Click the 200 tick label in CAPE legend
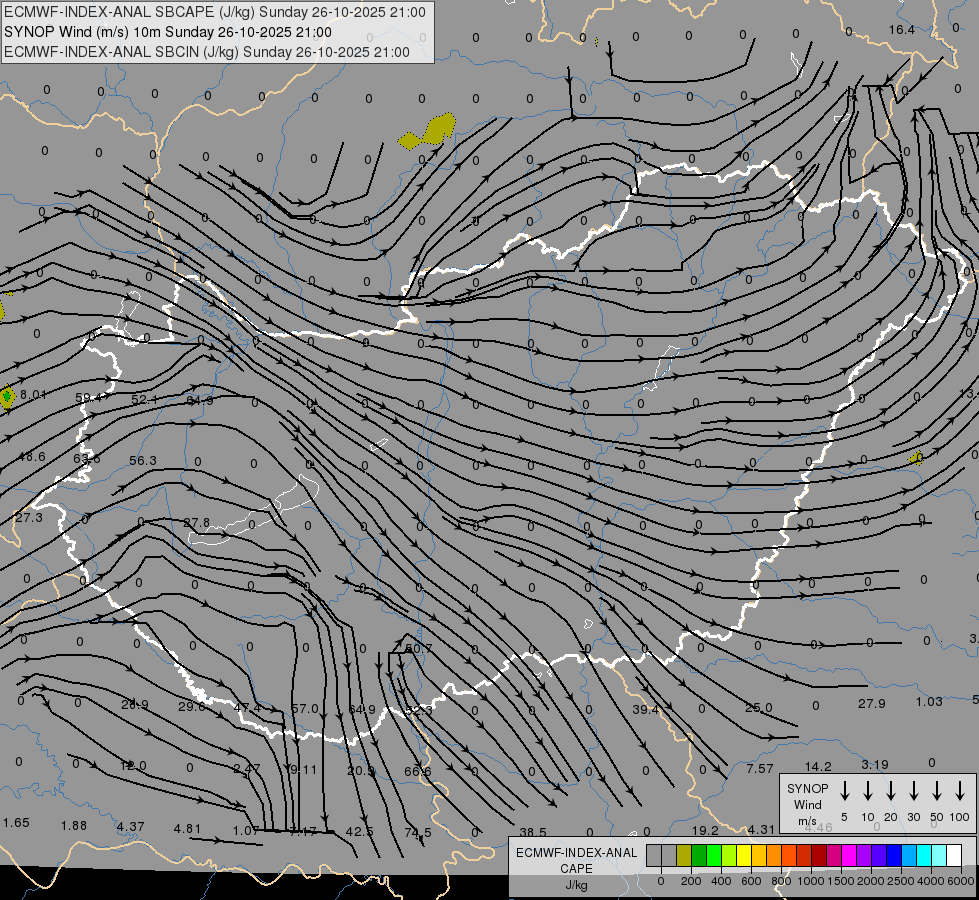This screenshot has height=900, width=979. coord(691,881)
